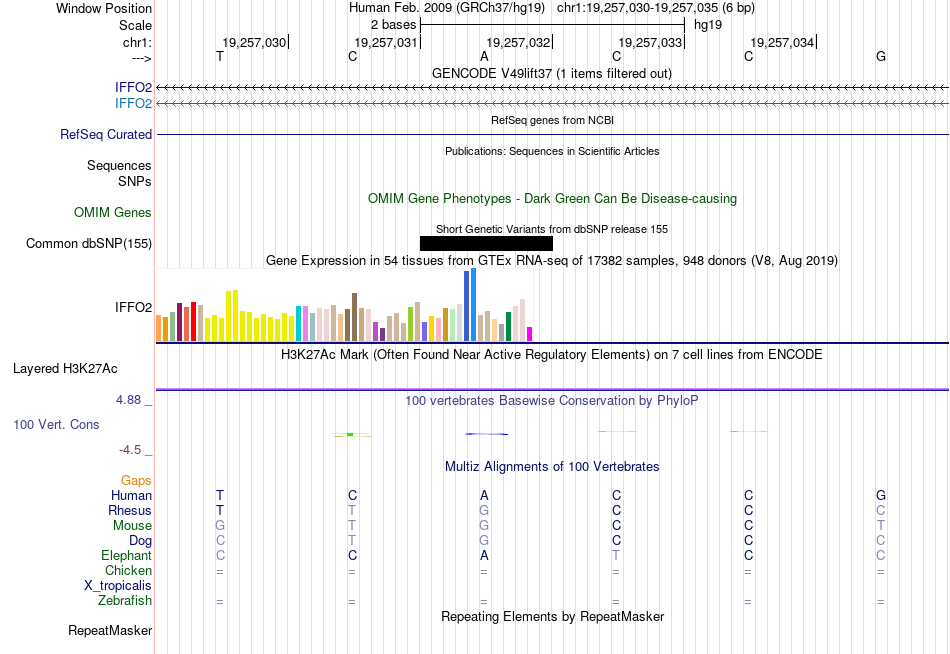
Task: Click the Common dbSNP(155) track label
Action: (x=89, y=244)
